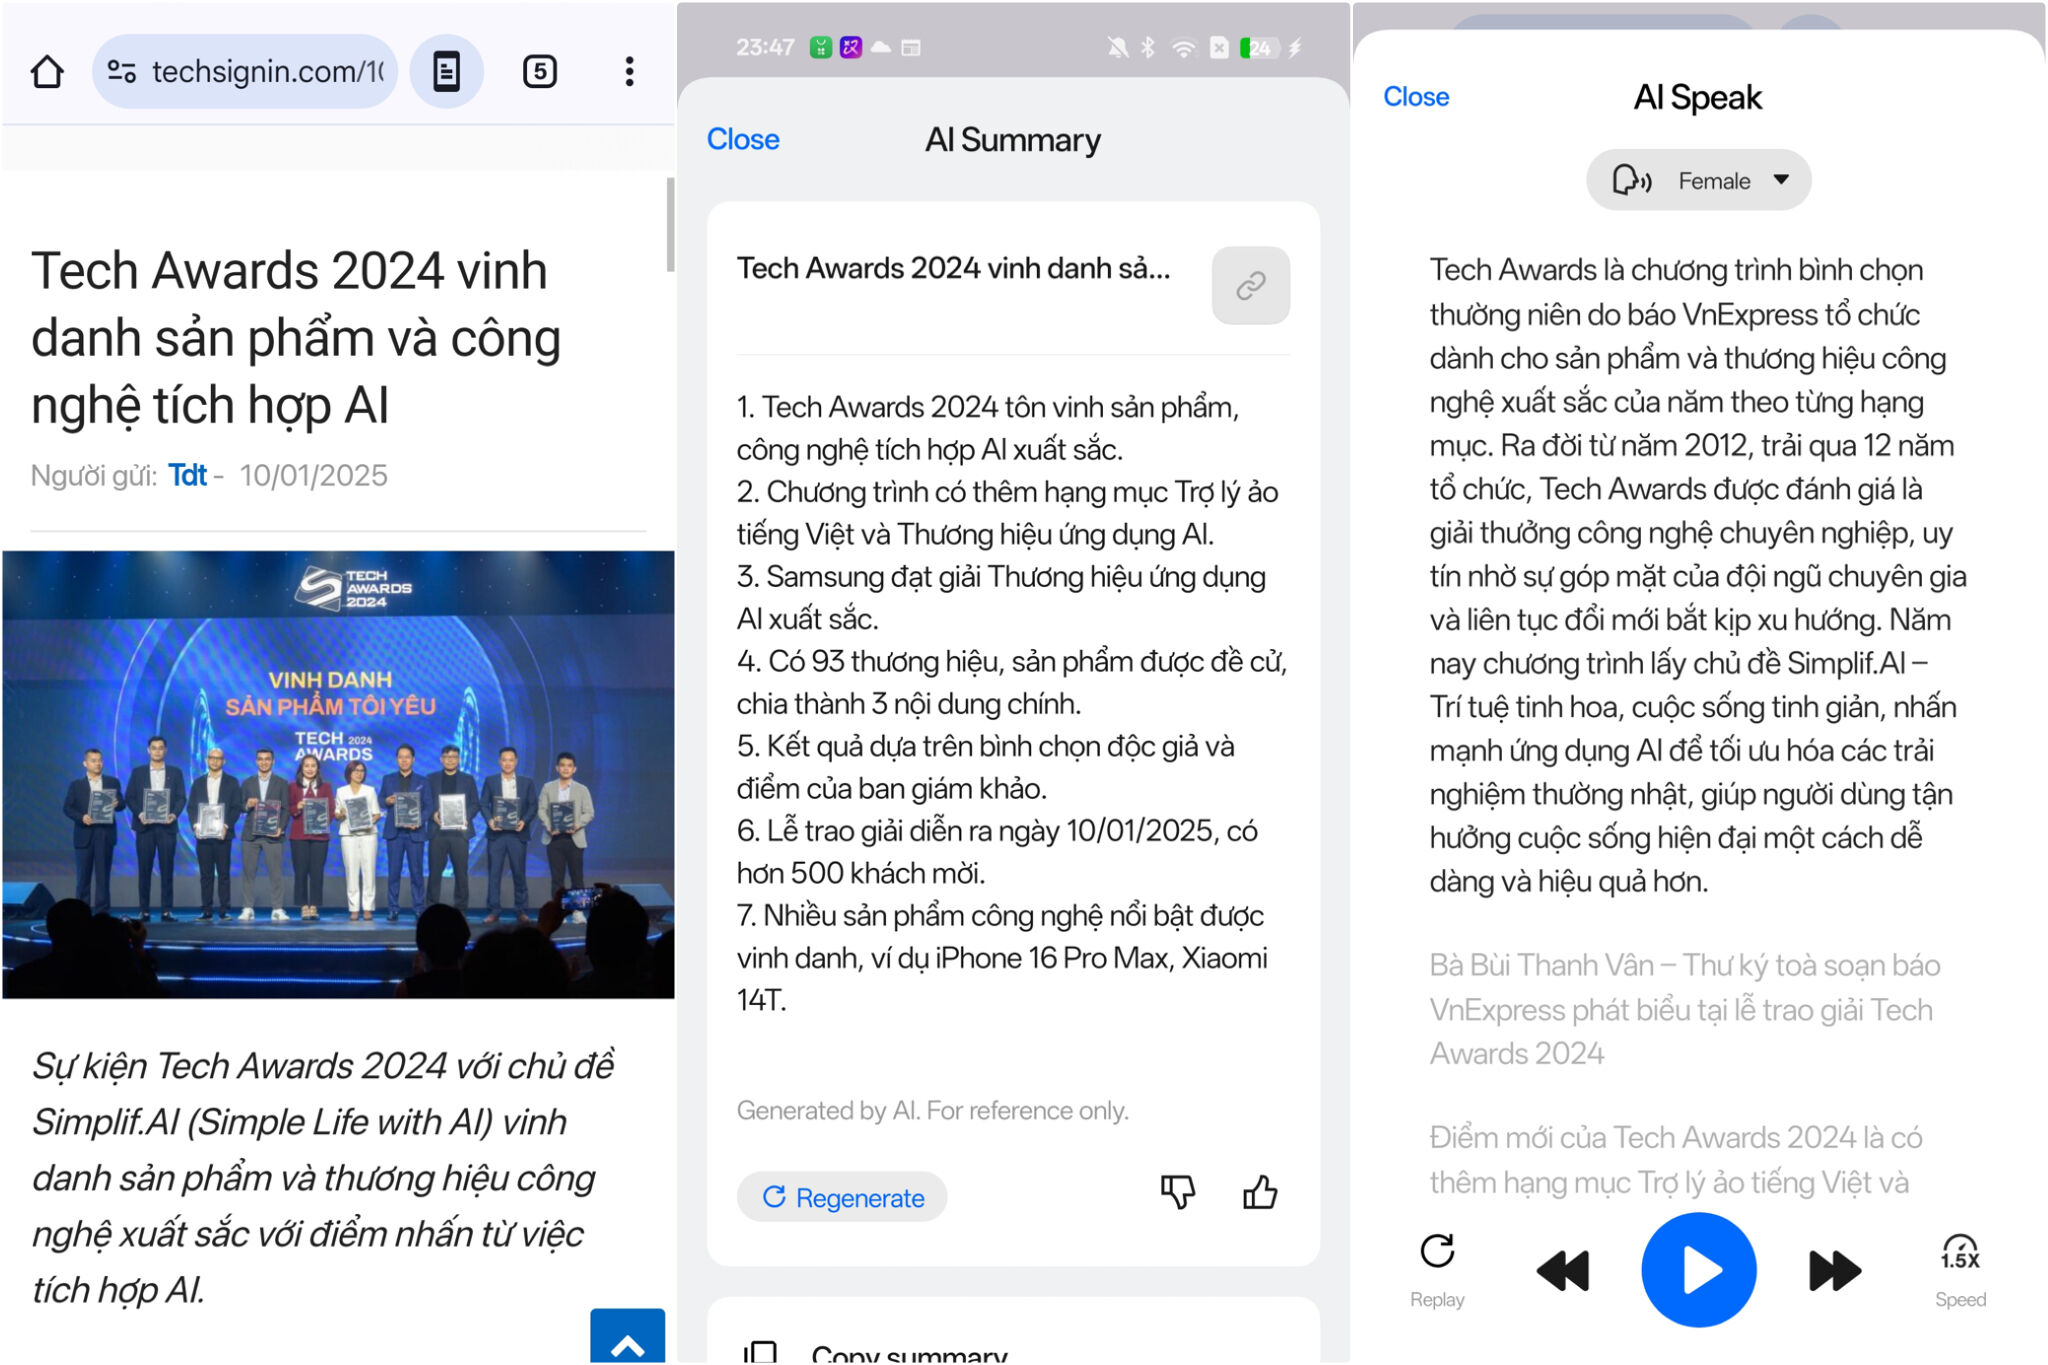Tap the silent mode bell icon in status bar
Image resolution: width=2048 pixels, height=1365 pixels.
pos(1118,47)
